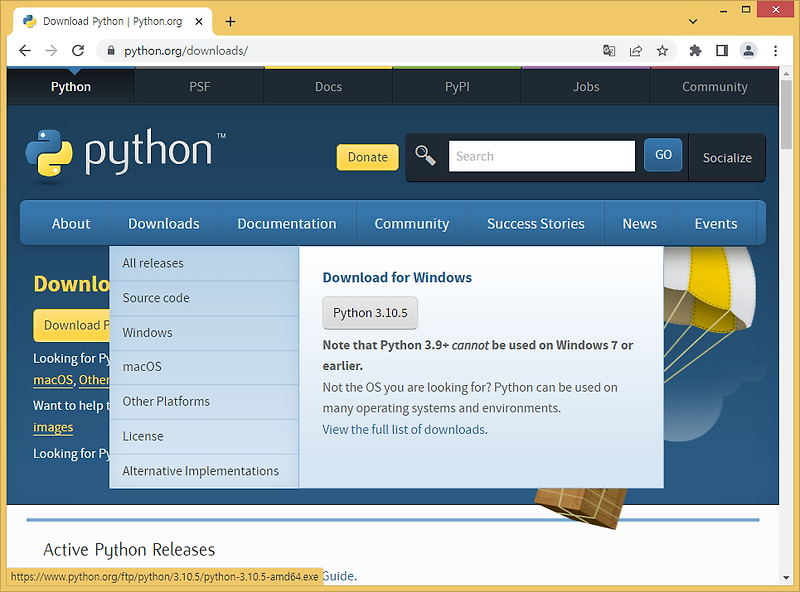Click the browser forward arrow
This screenshot has width=800, height=592.
coord(51,51)
